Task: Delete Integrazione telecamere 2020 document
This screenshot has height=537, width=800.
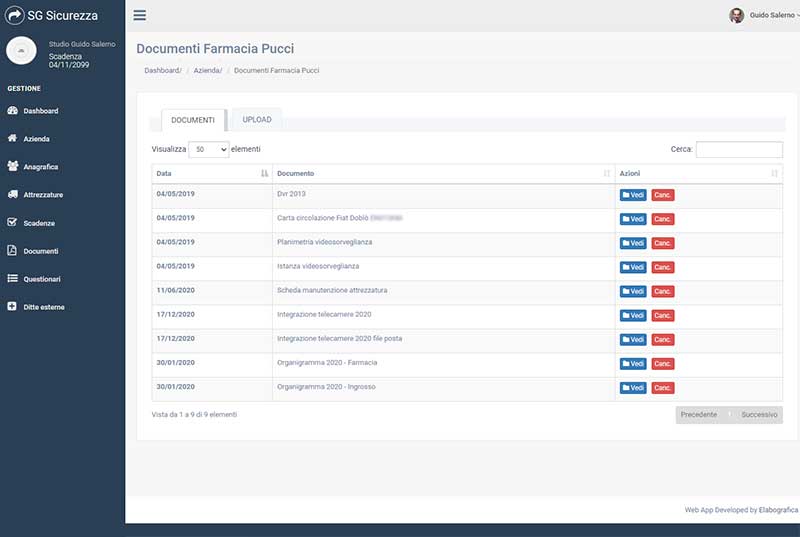Action: coord(663,315)
